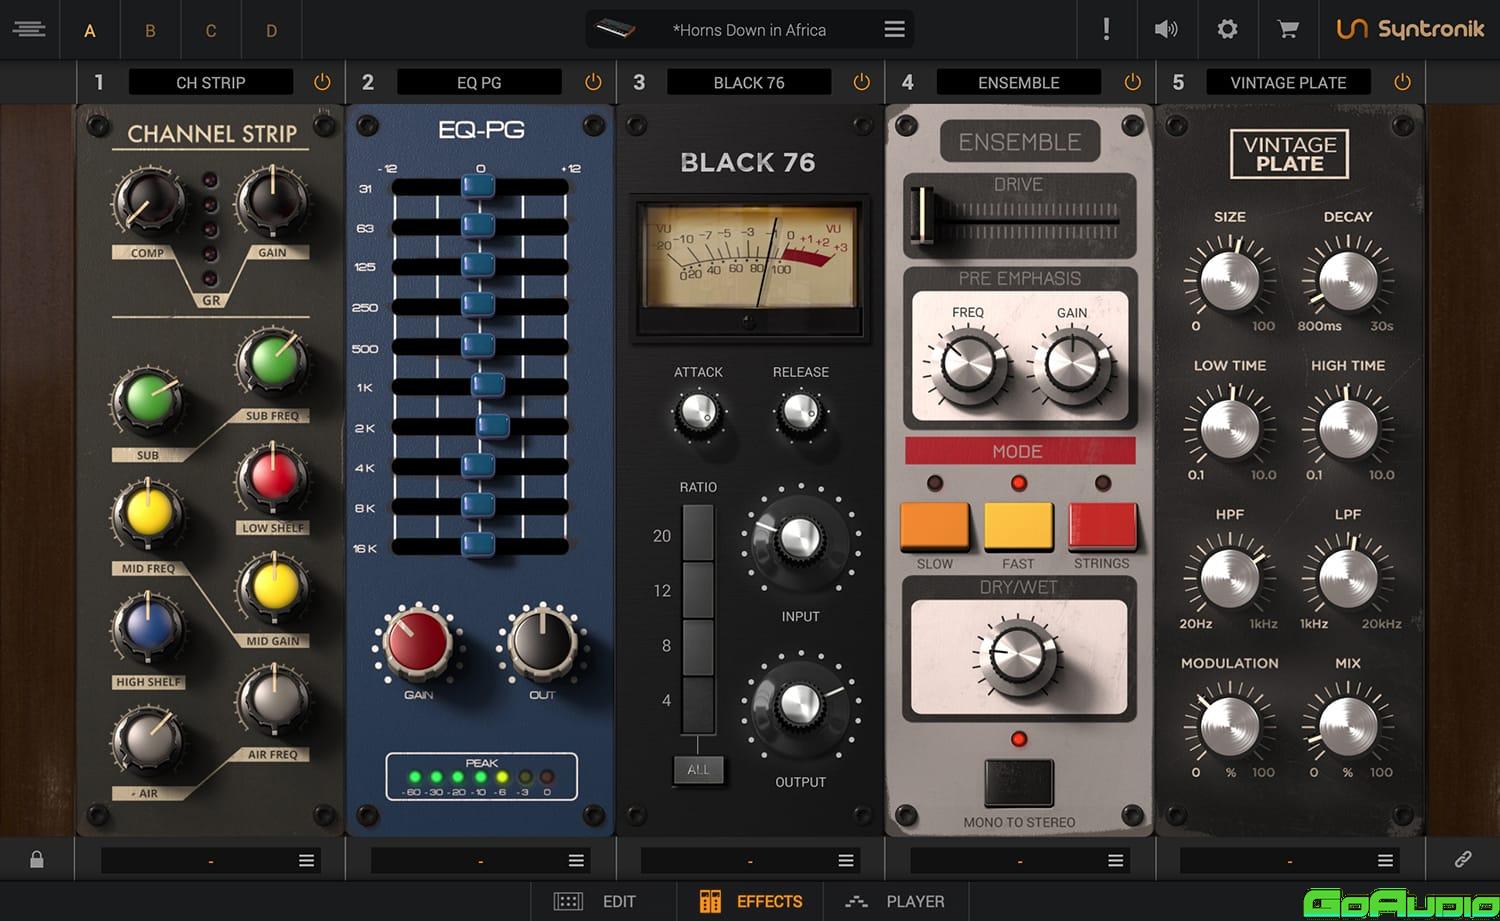The image size is (1500, 921).
Task: Click the panic exclamation icon
Action: coord(1106,29)
